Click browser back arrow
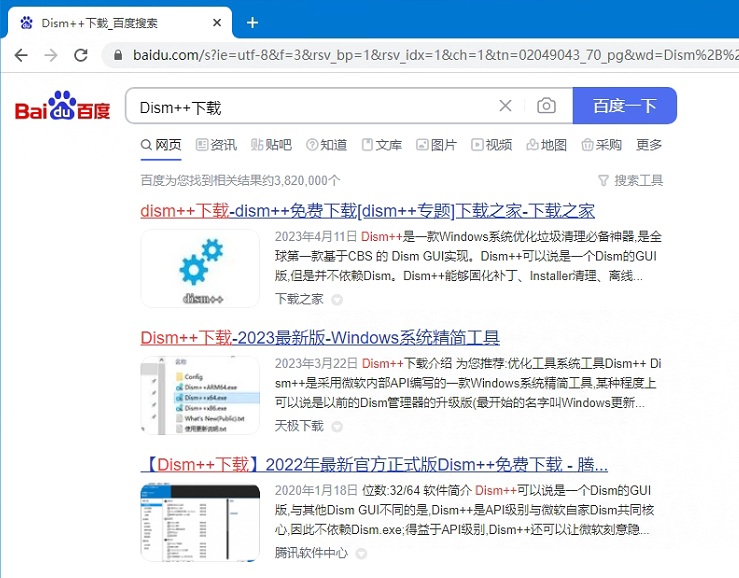739x578 pixels. pyautogui.click(x=21, y=54)
